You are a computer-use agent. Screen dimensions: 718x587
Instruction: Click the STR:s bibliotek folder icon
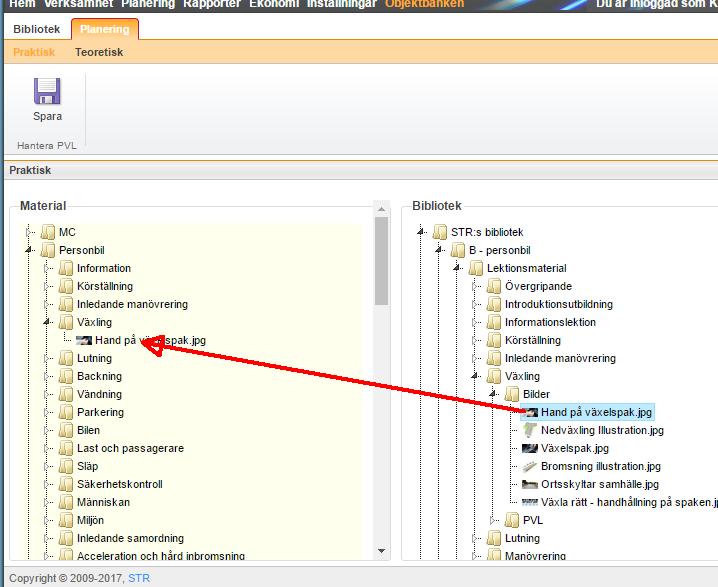[x=440, y=232]
